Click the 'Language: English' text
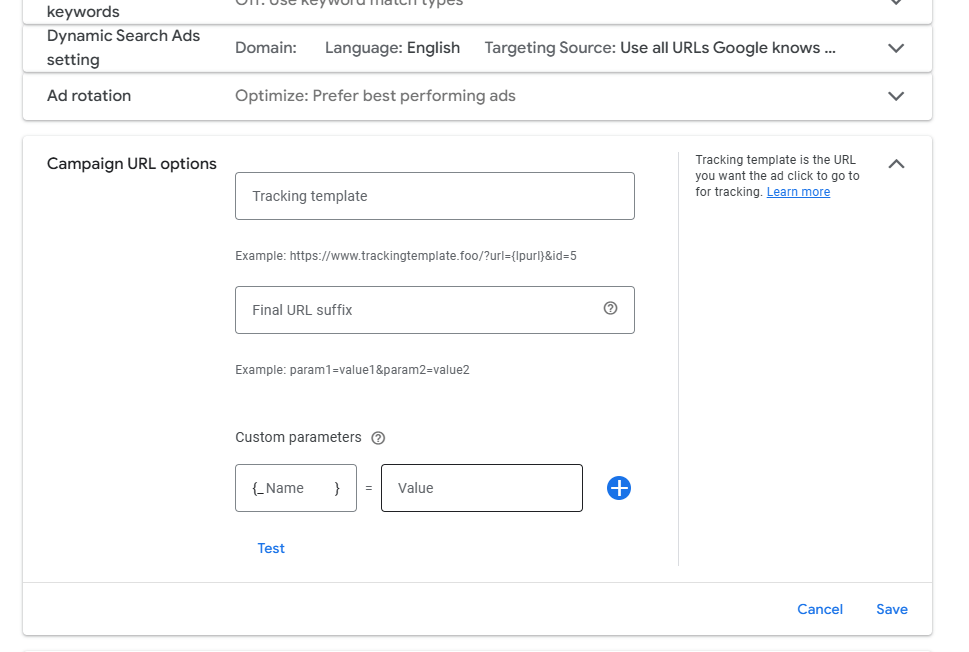The height and width of the screenshot is (652, 969). point(392,48)
